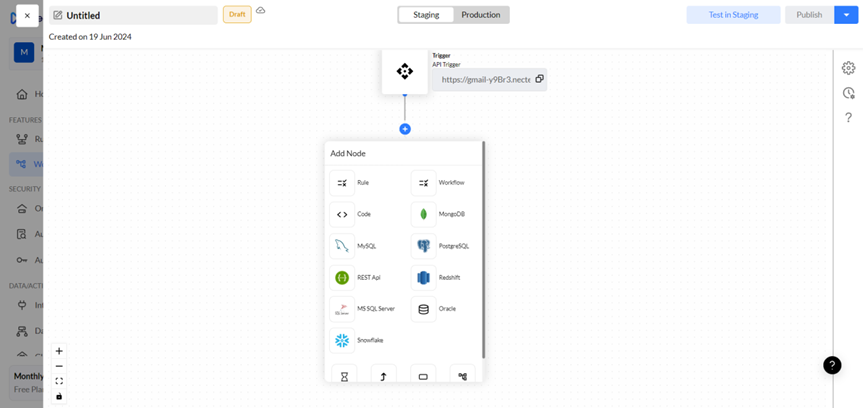Select the curved arrow node icon
Screen dimensions: 863x408
384,374
